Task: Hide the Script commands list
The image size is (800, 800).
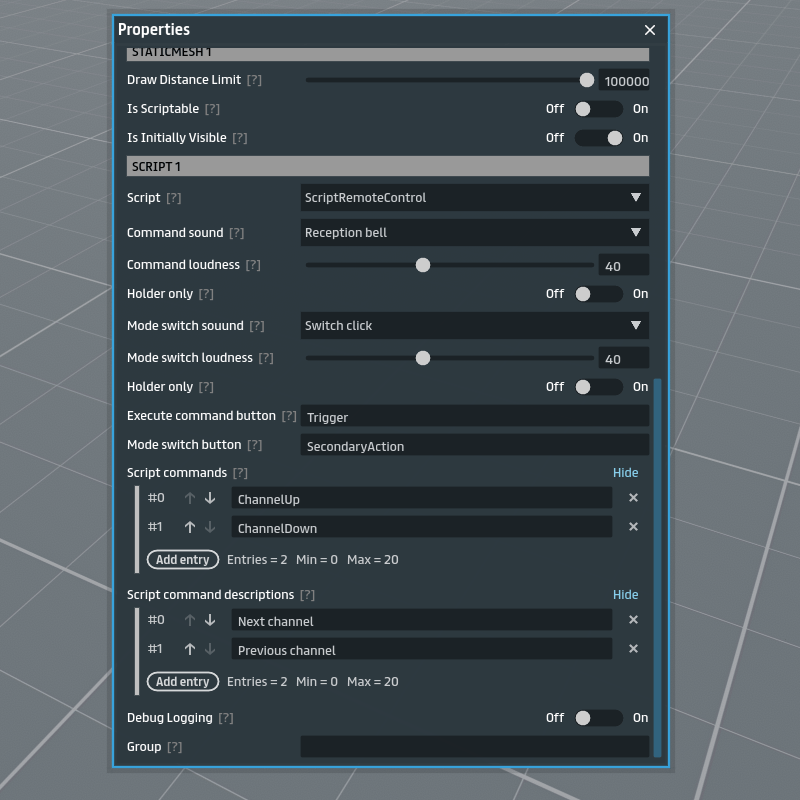Action: click(625, 473)
